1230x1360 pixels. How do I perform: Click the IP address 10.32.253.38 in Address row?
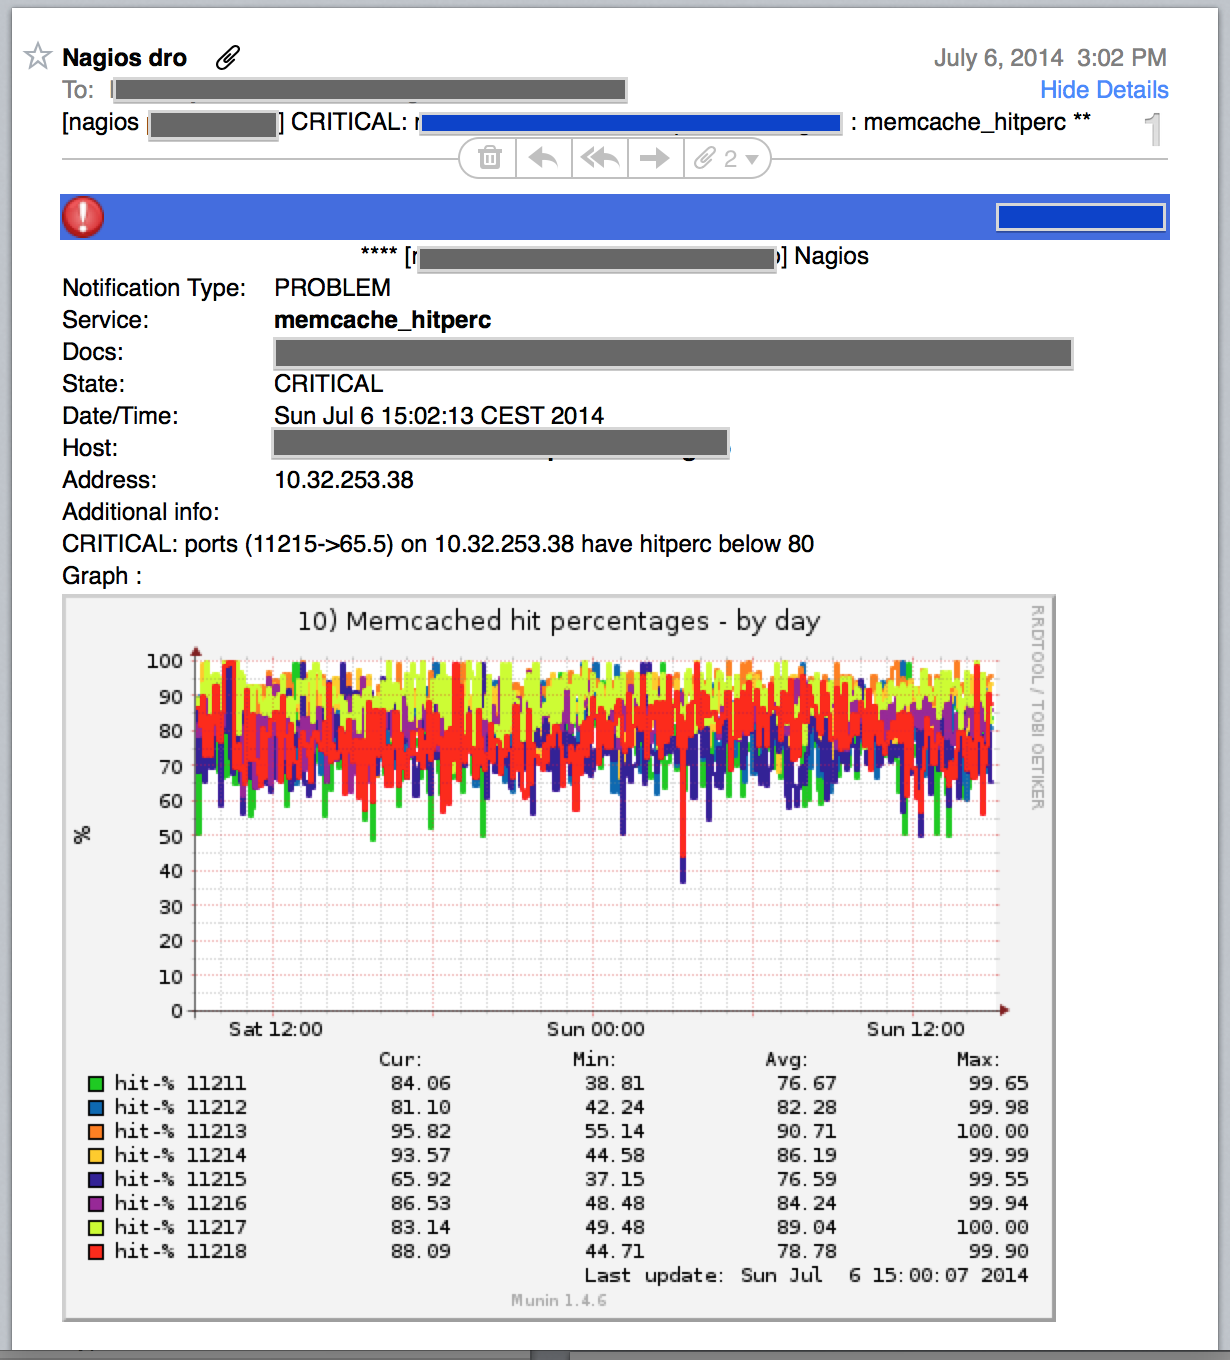[344, 480]
